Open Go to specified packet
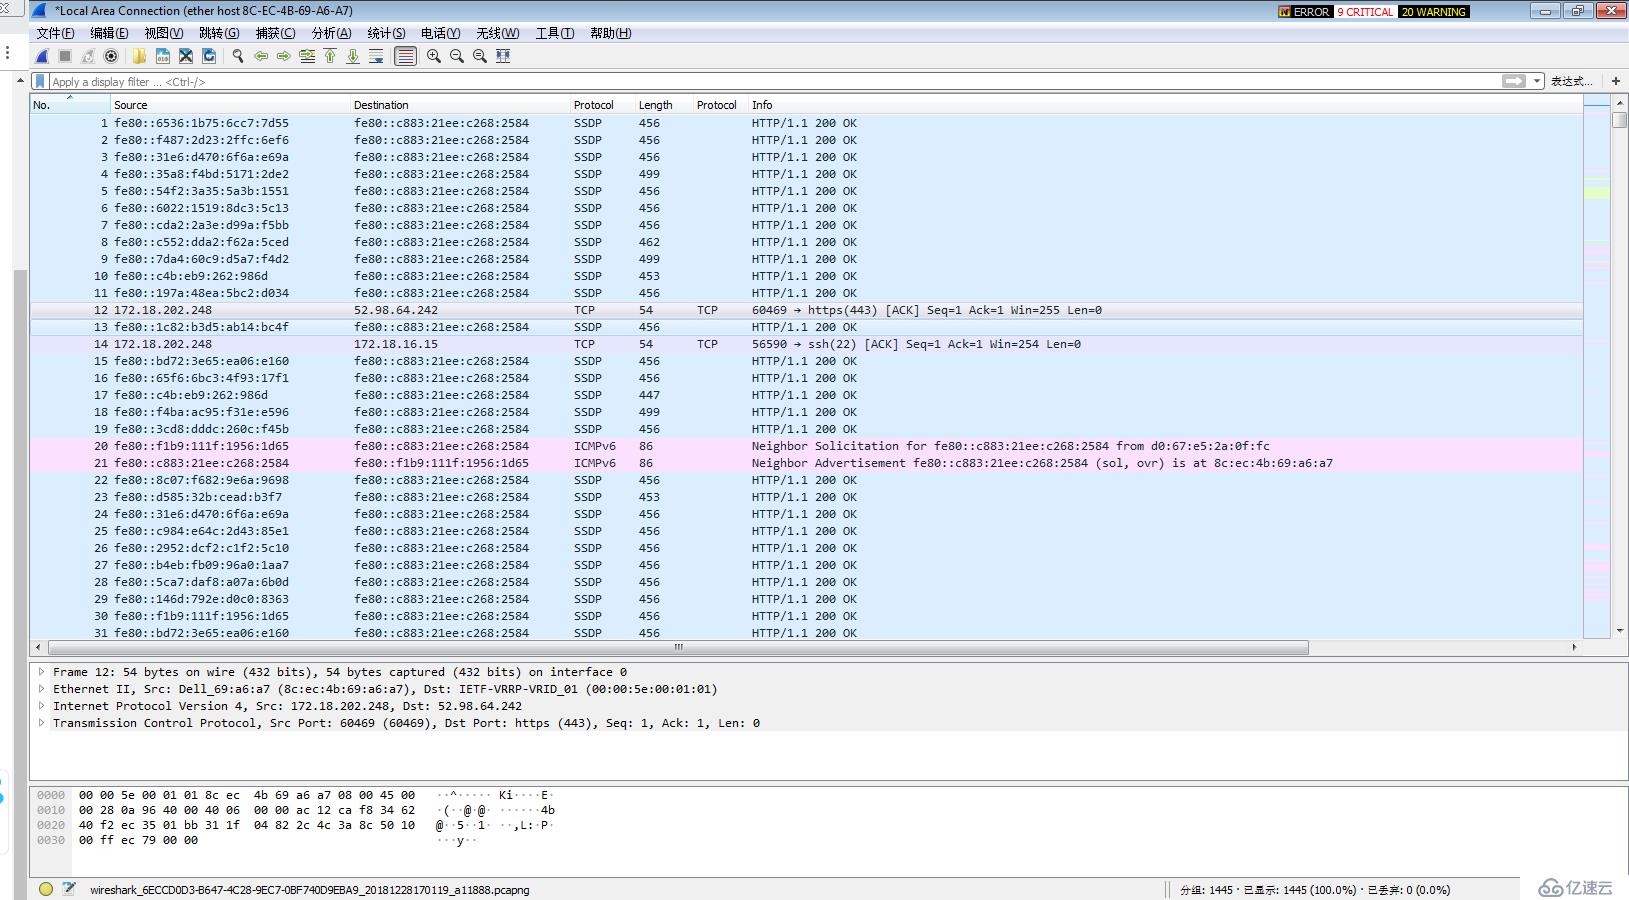 click(x=307, y=56)
